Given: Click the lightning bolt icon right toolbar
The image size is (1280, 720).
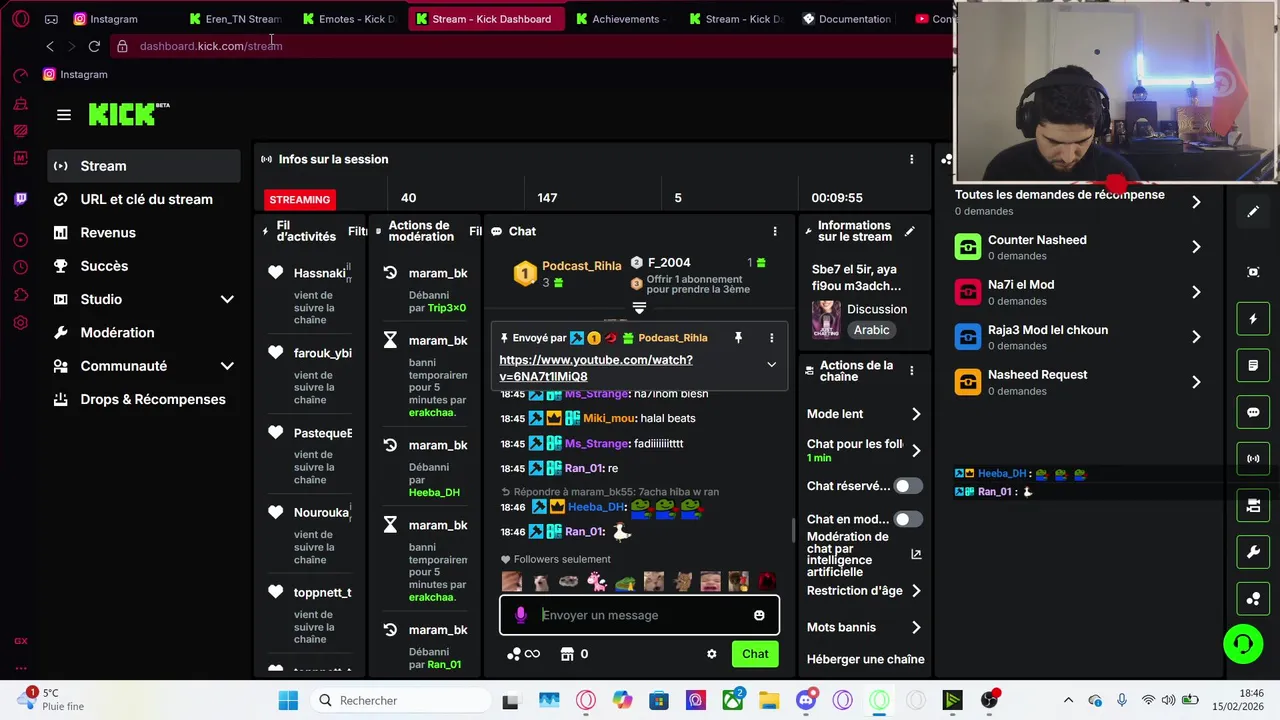Looking at the screenshot, I should (1253, 319).
